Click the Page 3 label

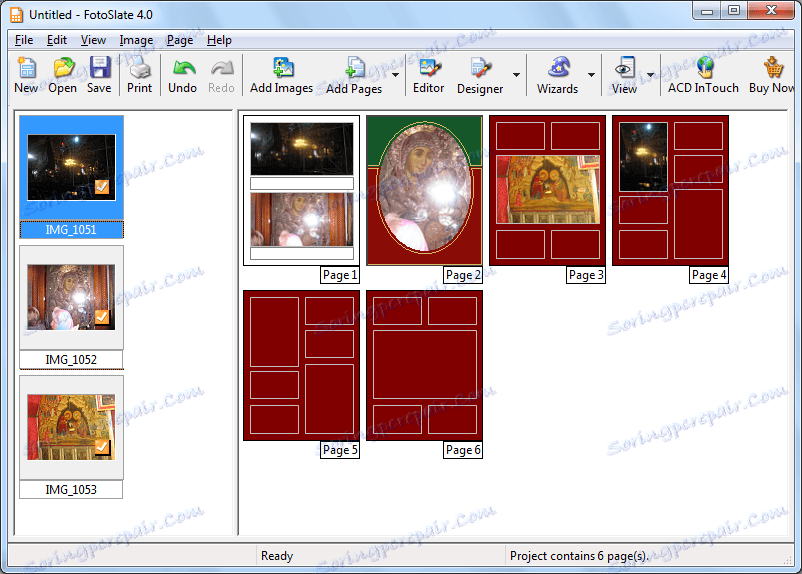pyautogui.click(x=586, y=275)
